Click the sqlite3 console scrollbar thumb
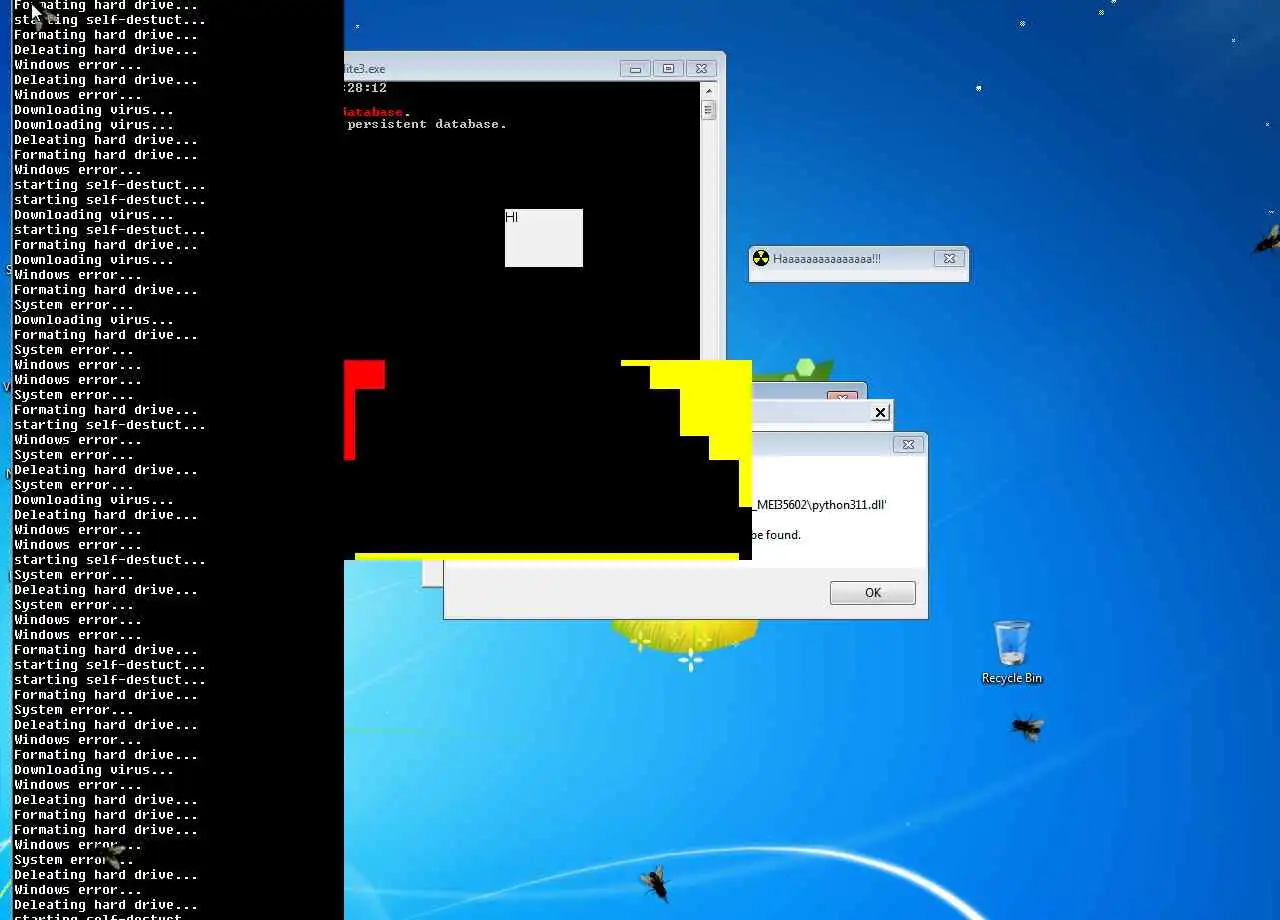 (x=708, y=110)
